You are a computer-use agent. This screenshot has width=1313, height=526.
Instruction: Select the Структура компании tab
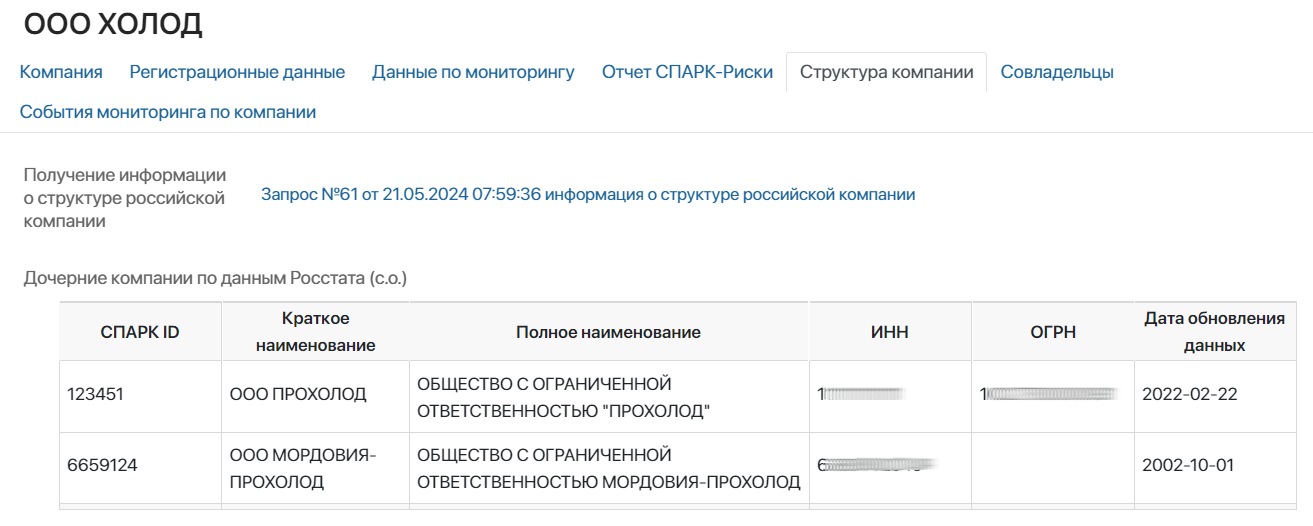(887, 72)
